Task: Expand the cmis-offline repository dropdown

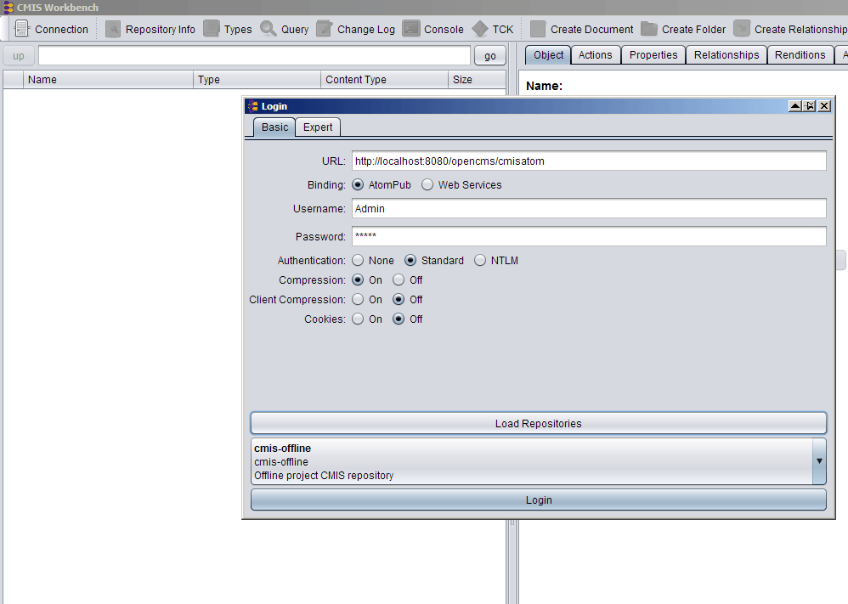Action: [x=819, y=462]
